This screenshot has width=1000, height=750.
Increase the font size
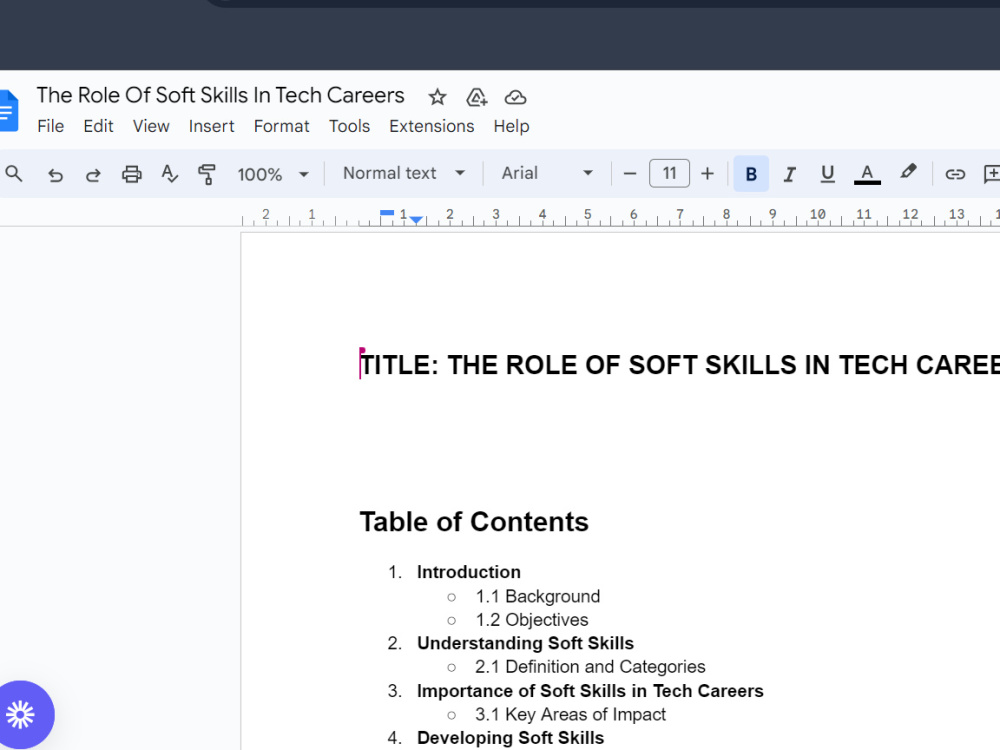pyautogui.click(x=707, y=173)
